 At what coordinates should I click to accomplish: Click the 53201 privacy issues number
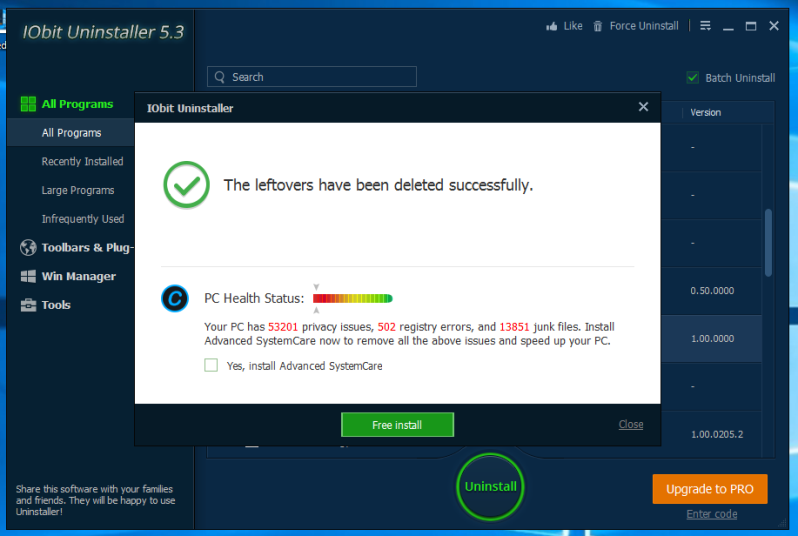[282, 327]
